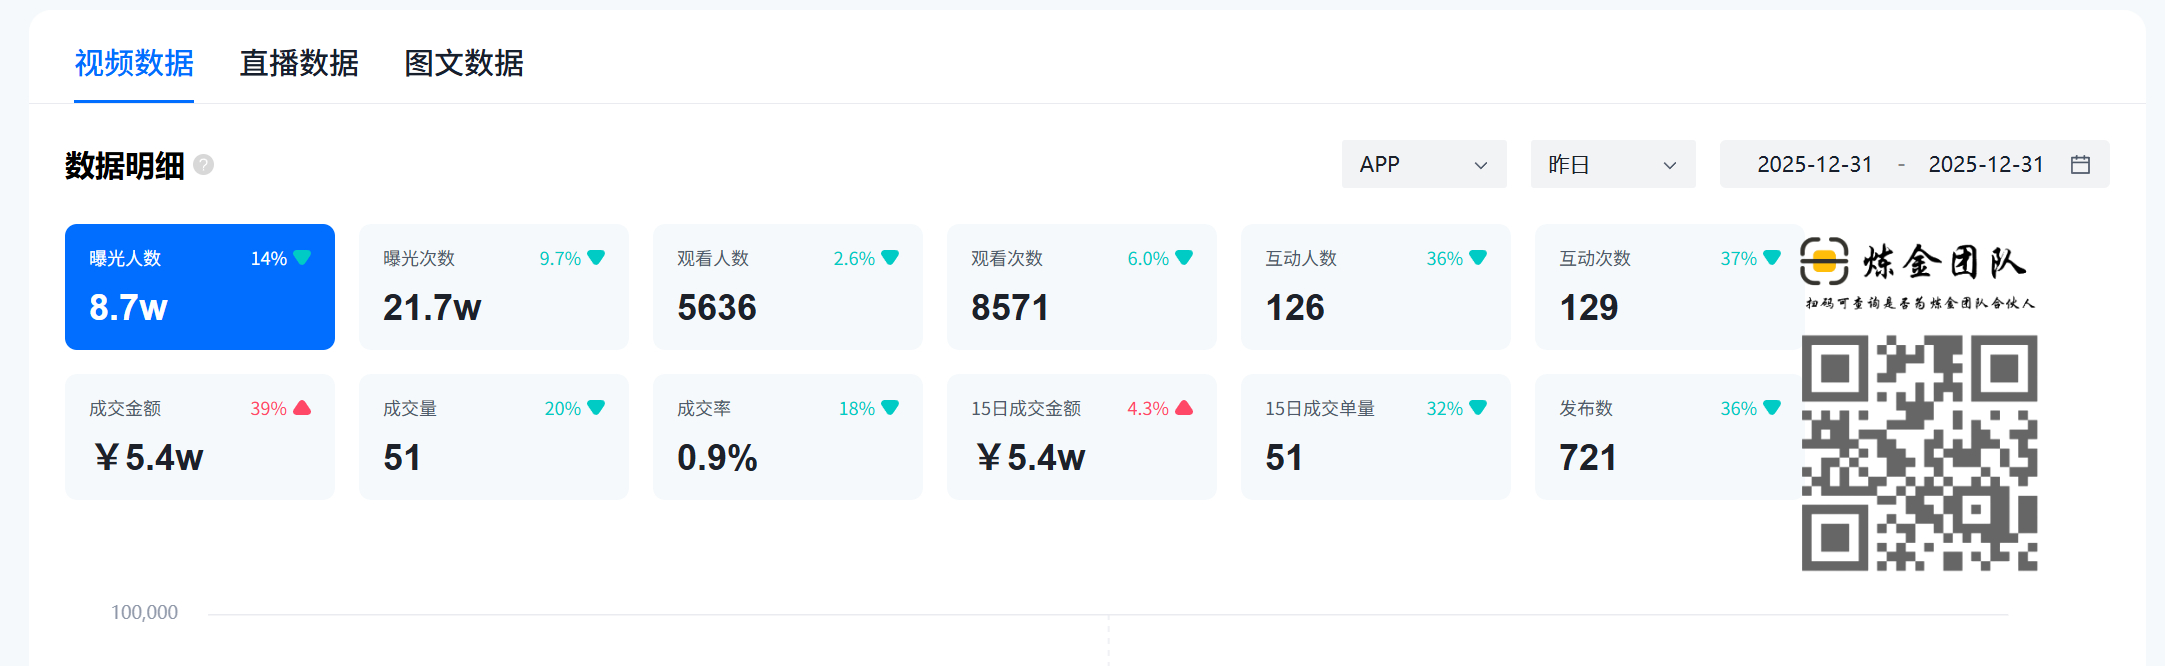Open the calendar icon in date range
The width and height of the screenshot is (2165, 666).
click(2080, 165)
